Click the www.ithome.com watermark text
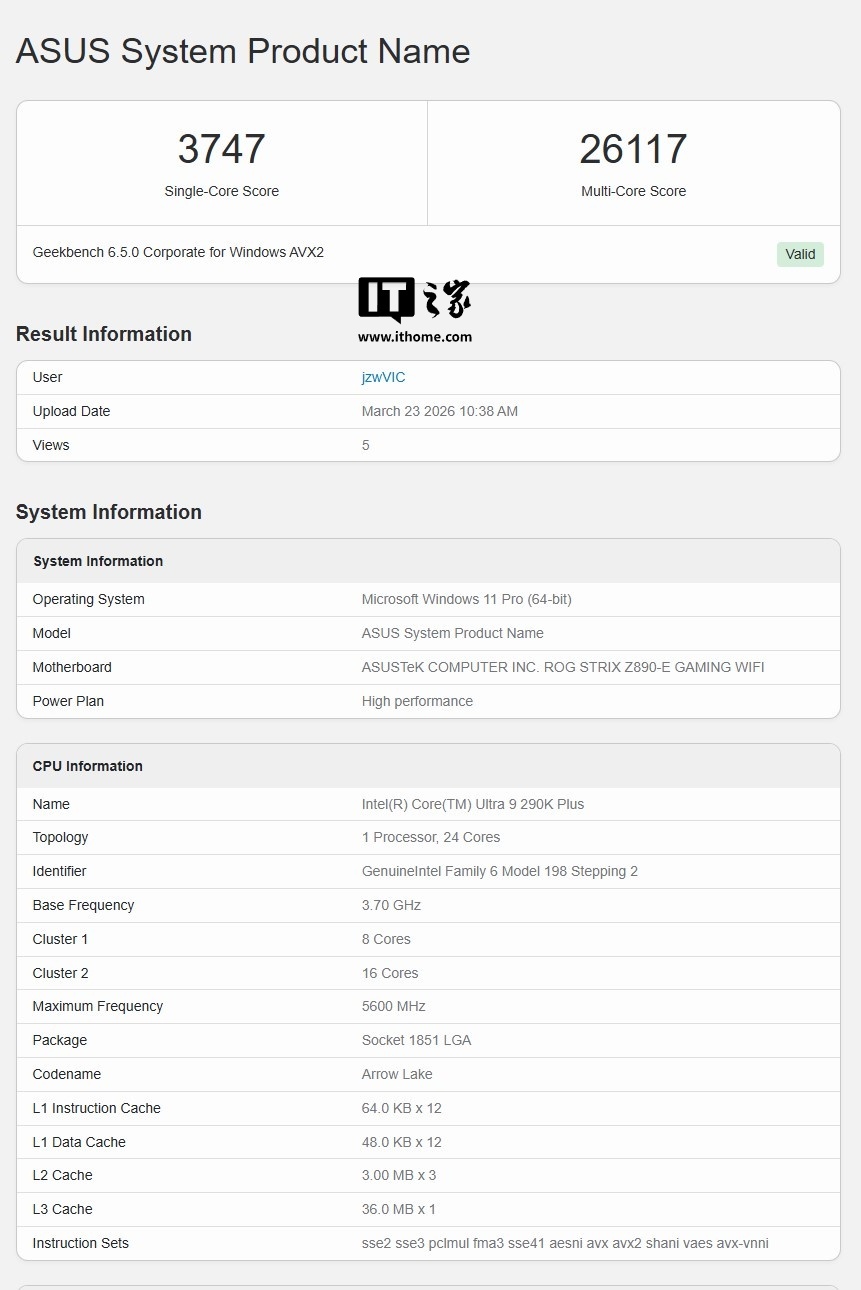 [x=414, y=337]
